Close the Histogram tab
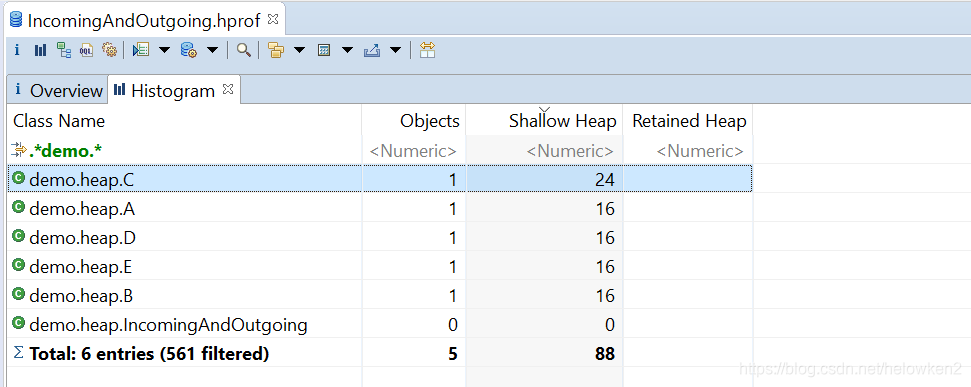 coord(228,89)
